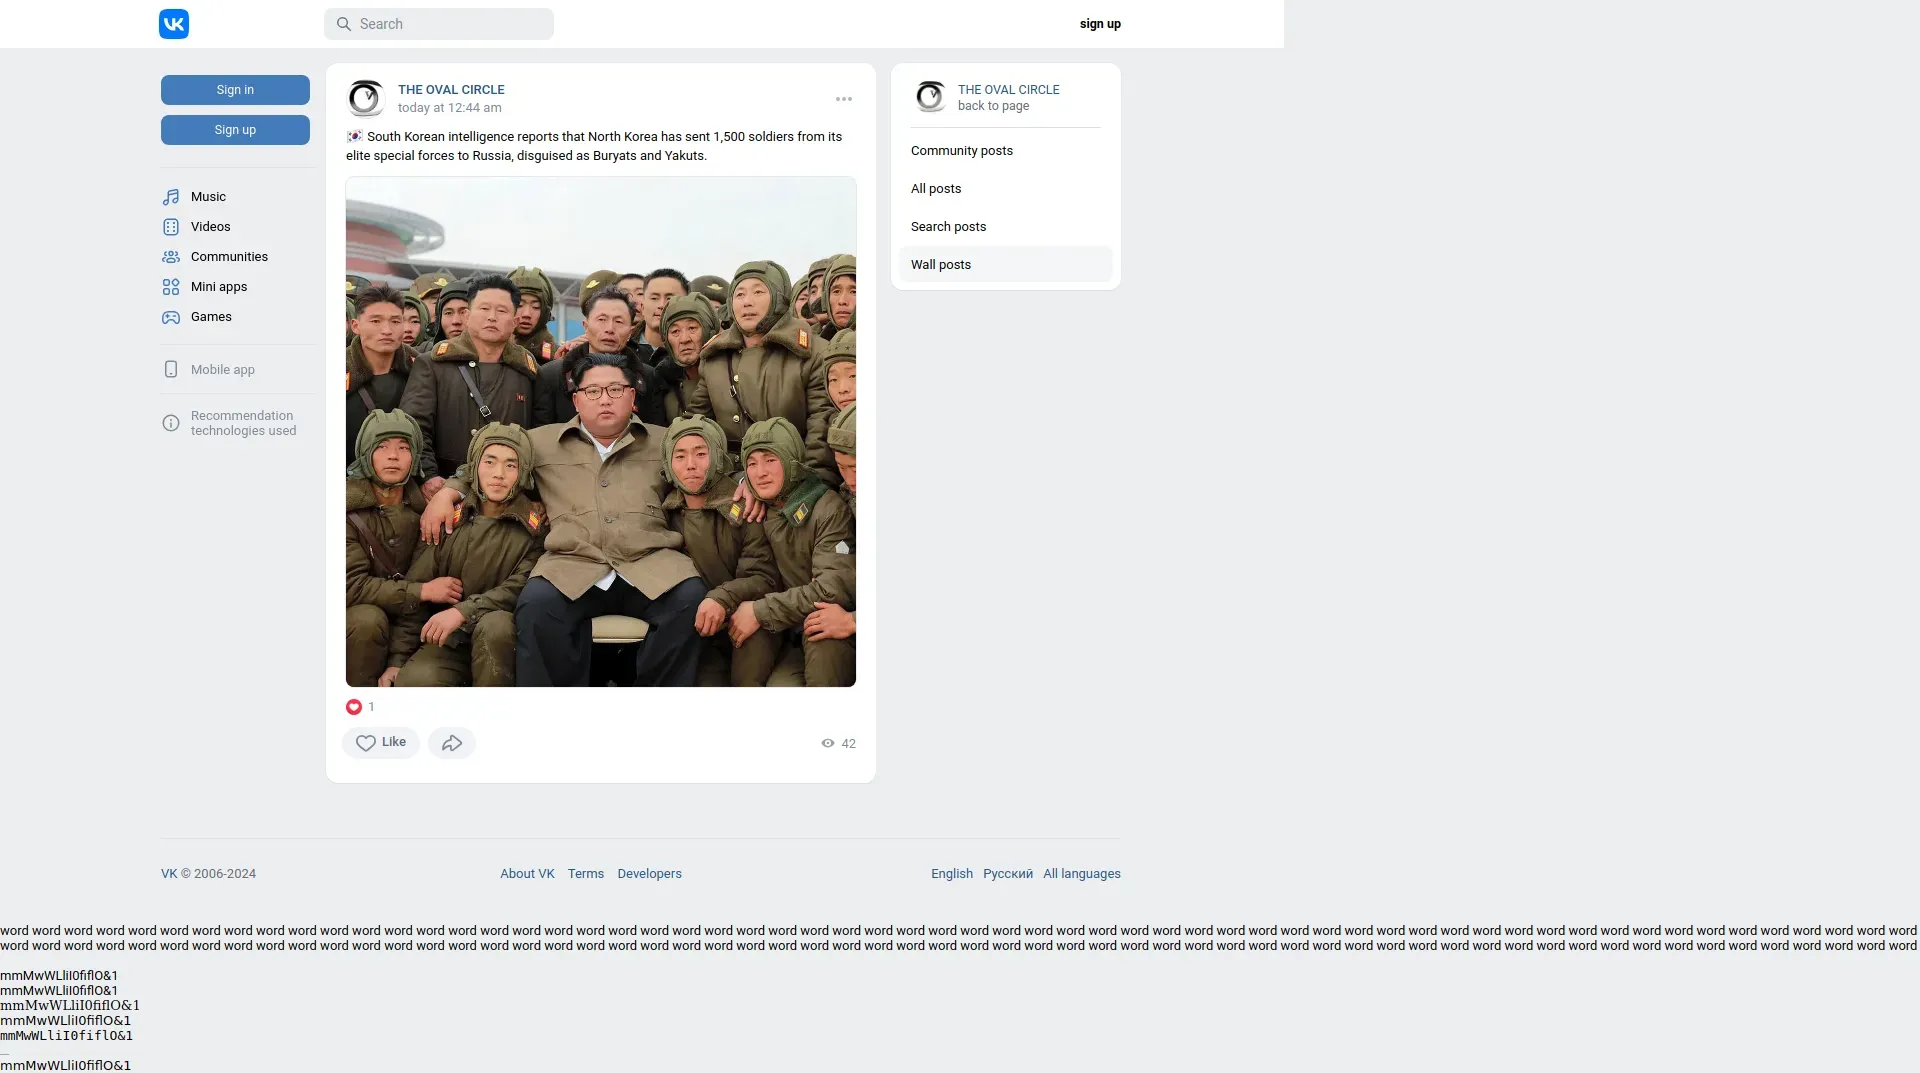
Task: Click the back to page link
Action: [993, 106]
